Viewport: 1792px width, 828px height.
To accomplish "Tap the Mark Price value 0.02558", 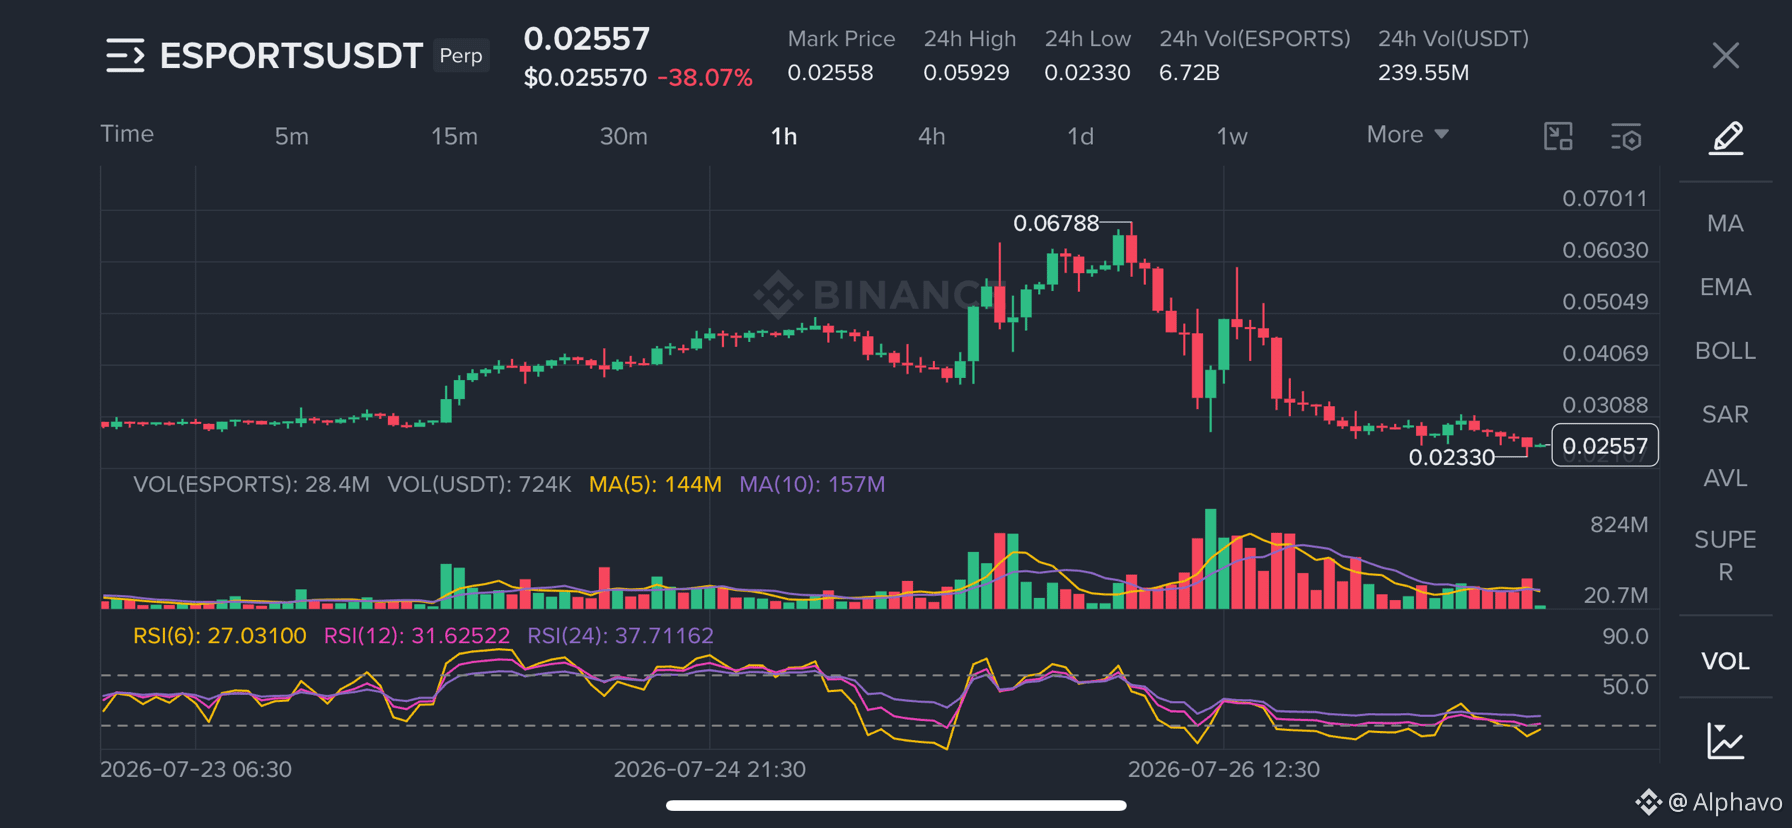I will [x=830, y=73].
